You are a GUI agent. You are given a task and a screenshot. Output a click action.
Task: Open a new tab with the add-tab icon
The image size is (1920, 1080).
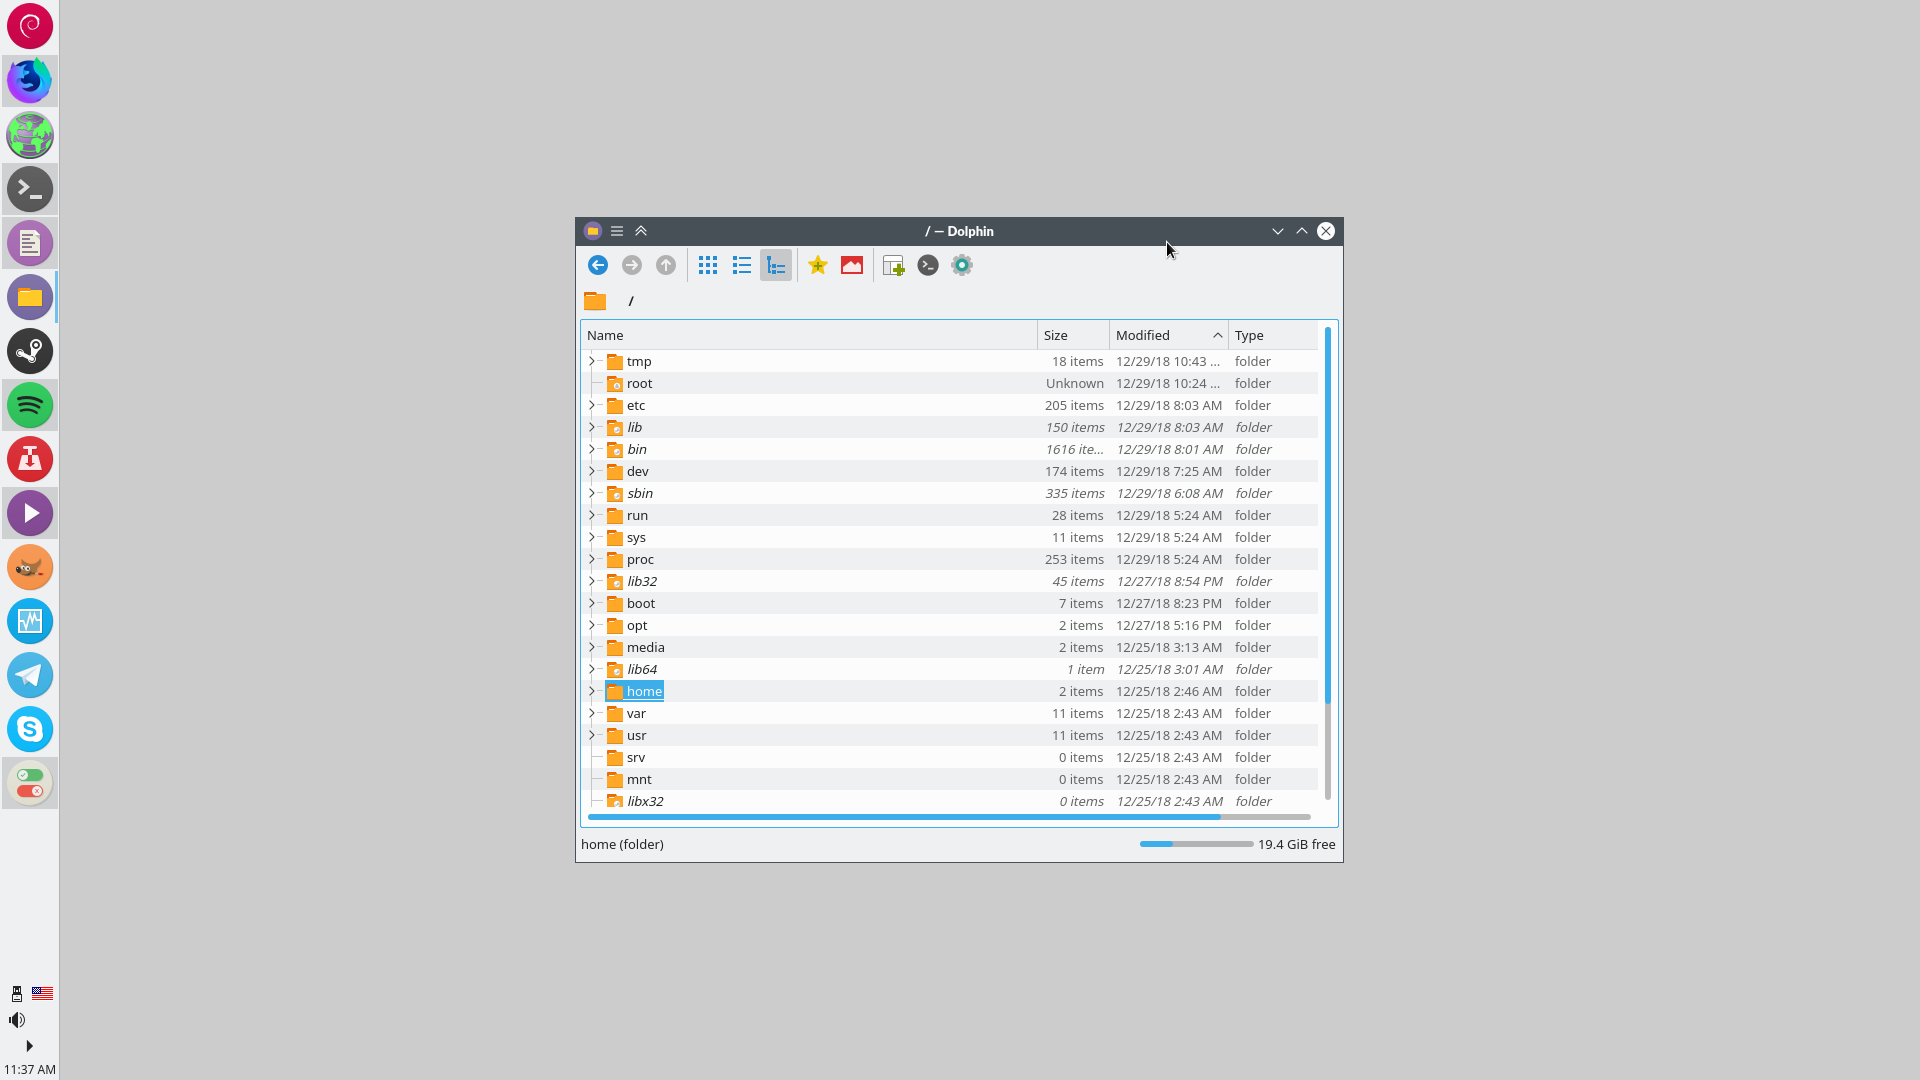[x=894, y=265]
